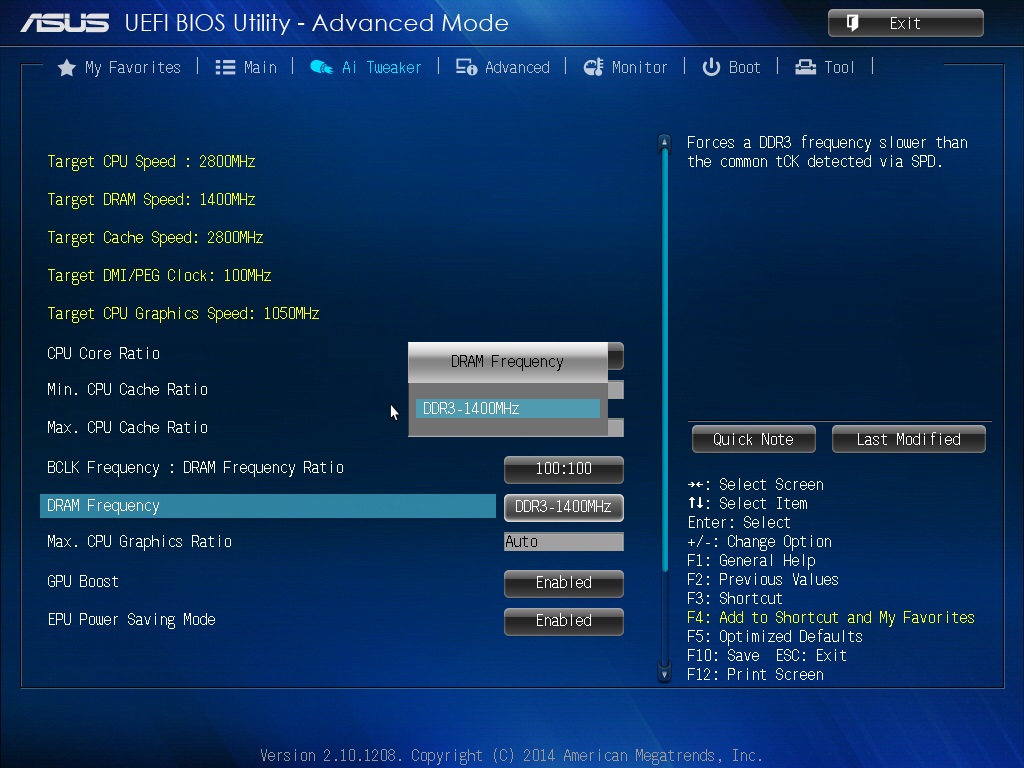Select the CPU Core Ratio setting
This screenshot has height=768, width=1024.
tap(103, 354)
